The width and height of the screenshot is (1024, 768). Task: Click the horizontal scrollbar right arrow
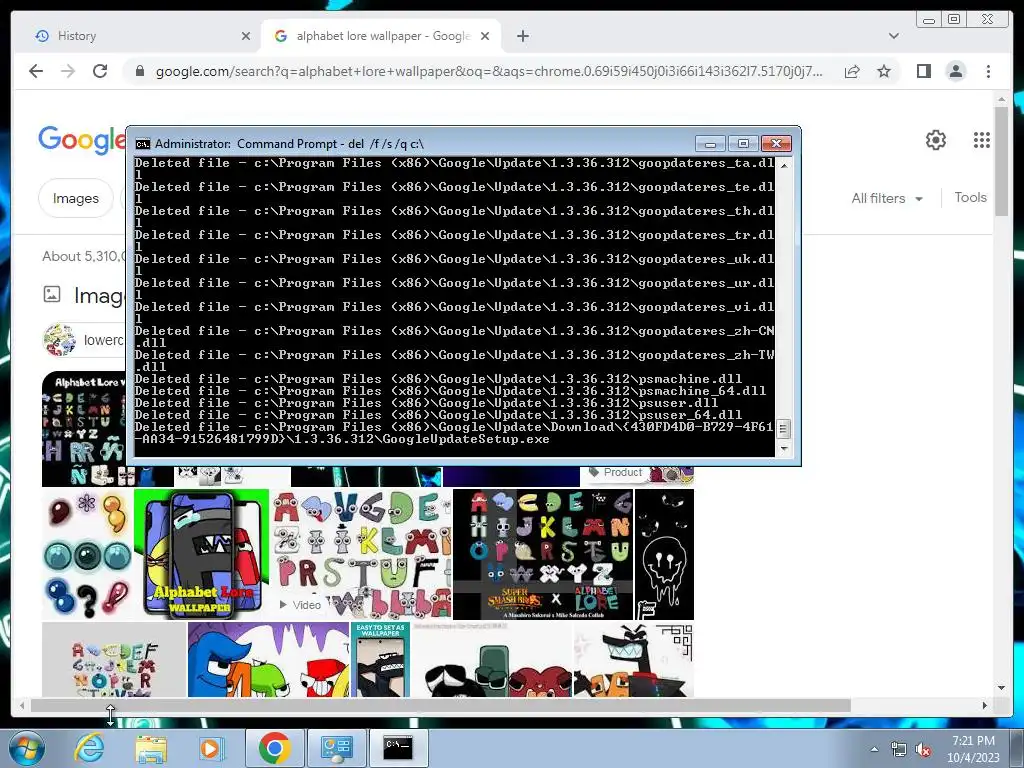pos(985,705)
